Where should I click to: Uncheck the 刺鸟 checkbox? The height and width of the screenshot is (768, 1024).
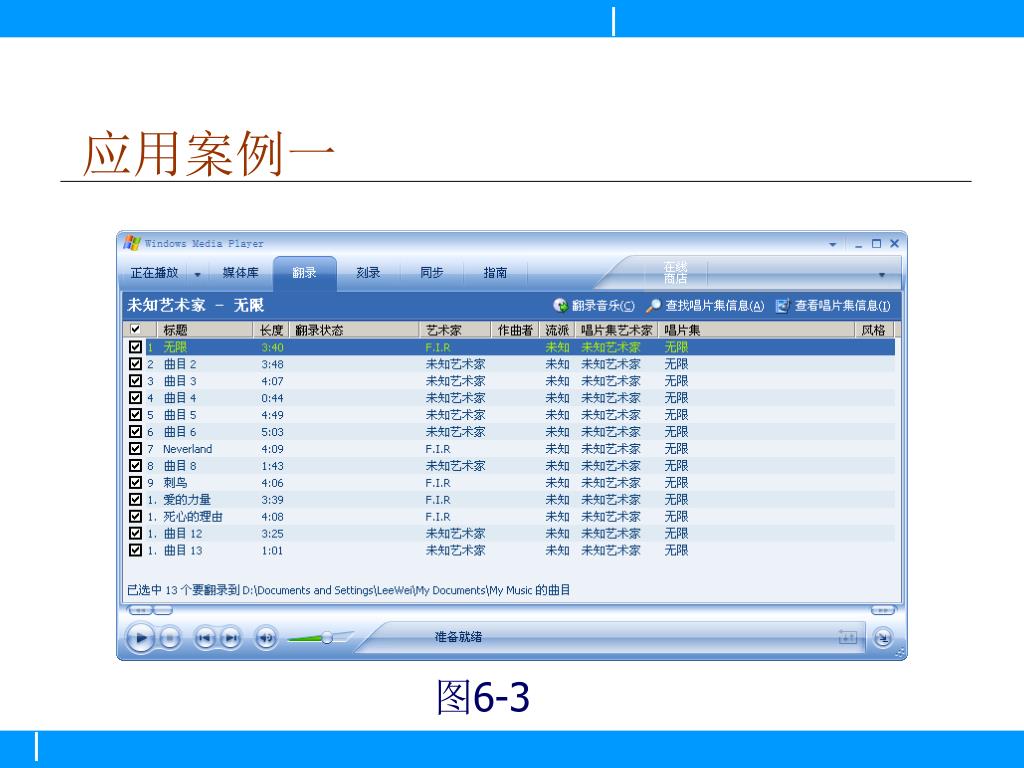pos(135,483)
